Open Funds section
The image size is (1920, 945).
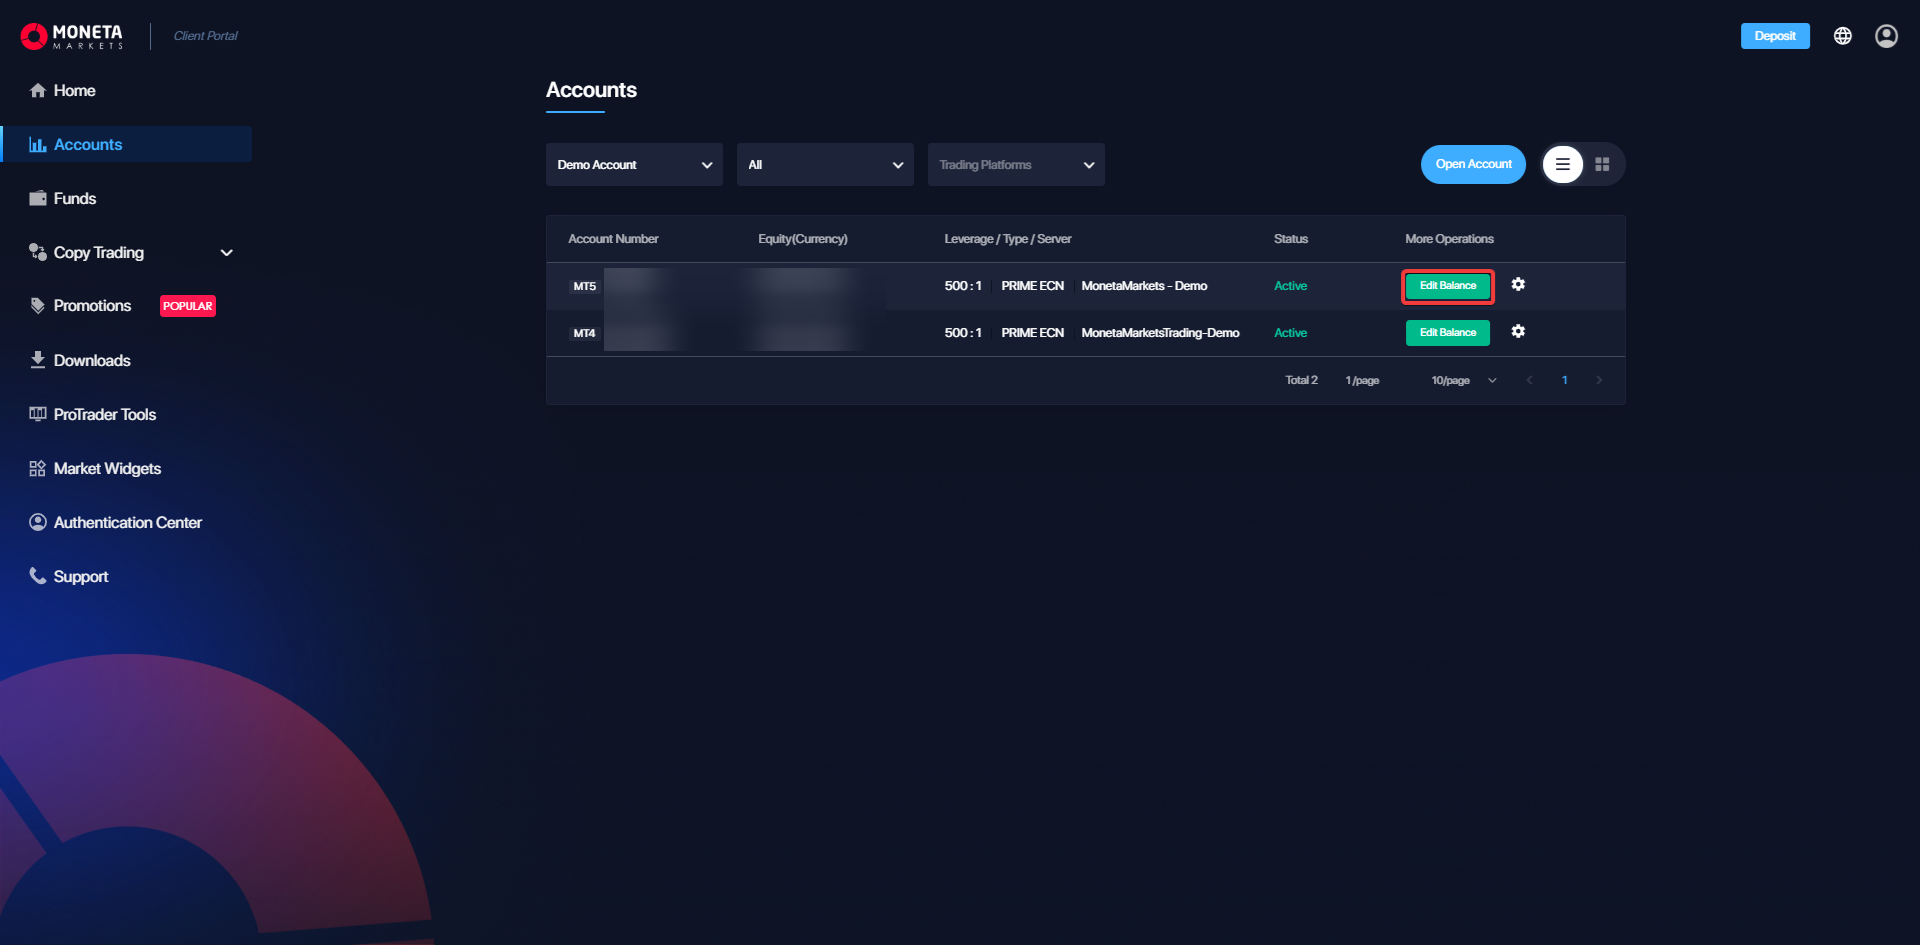[126, 198]
